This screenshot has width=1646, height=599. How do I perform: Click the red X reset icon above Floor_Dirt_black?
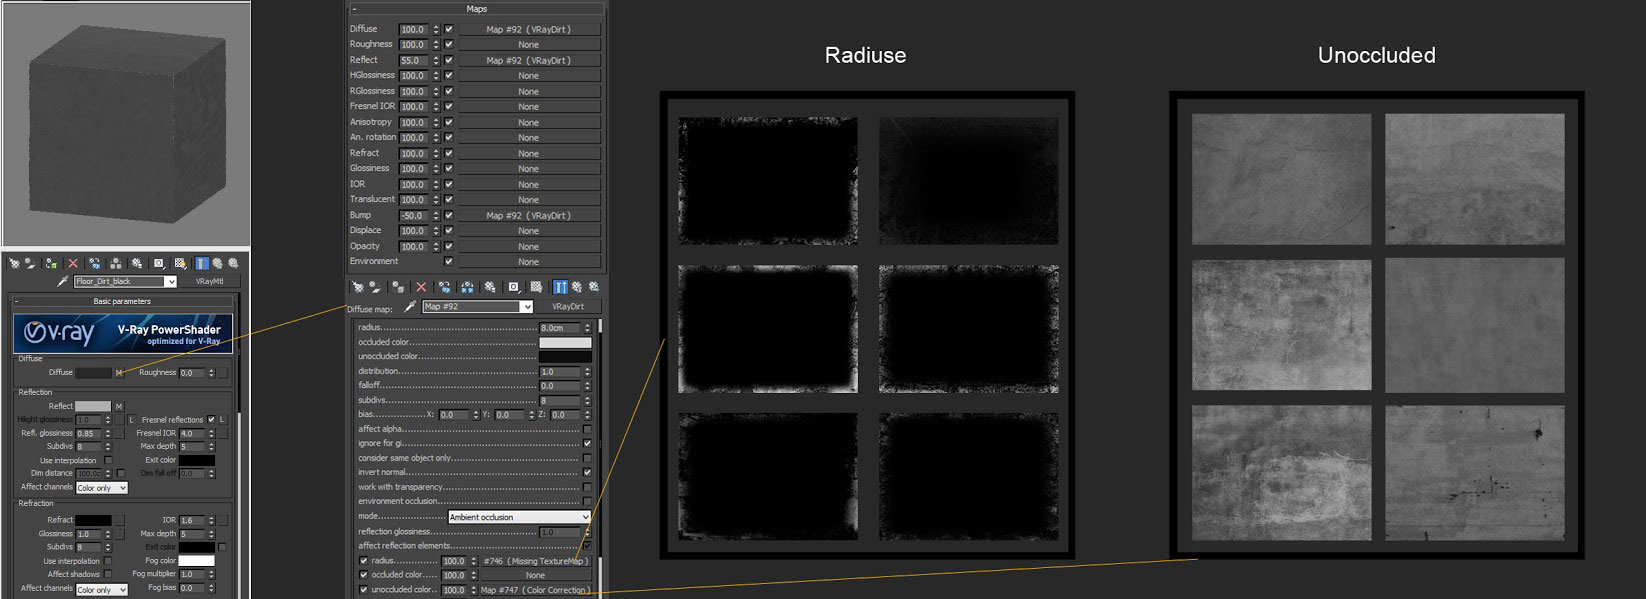click(x=73, y=263)
